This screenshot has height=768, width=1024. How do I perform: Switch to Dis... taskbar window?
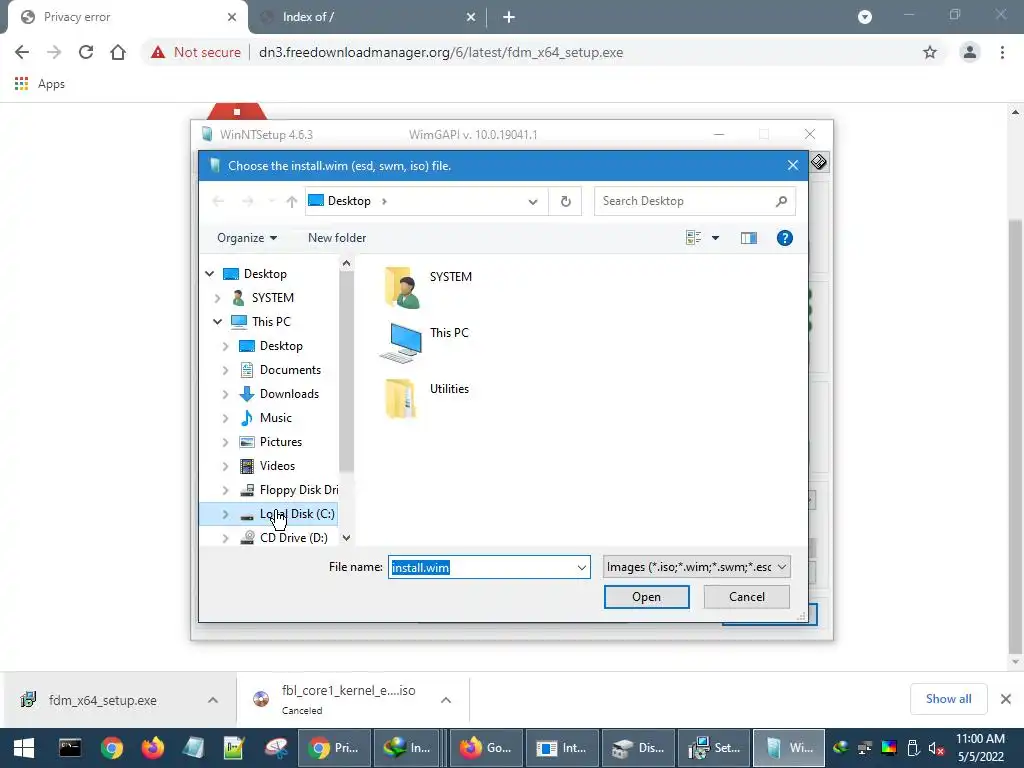click(x=638, y=748)
